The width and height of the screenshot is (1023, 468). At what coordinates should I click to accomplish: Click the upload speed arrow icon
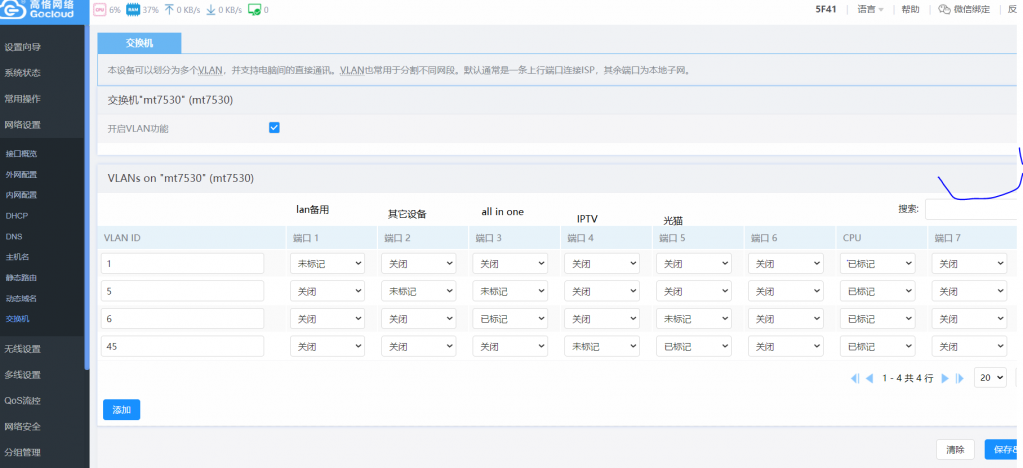pos(169,10)
